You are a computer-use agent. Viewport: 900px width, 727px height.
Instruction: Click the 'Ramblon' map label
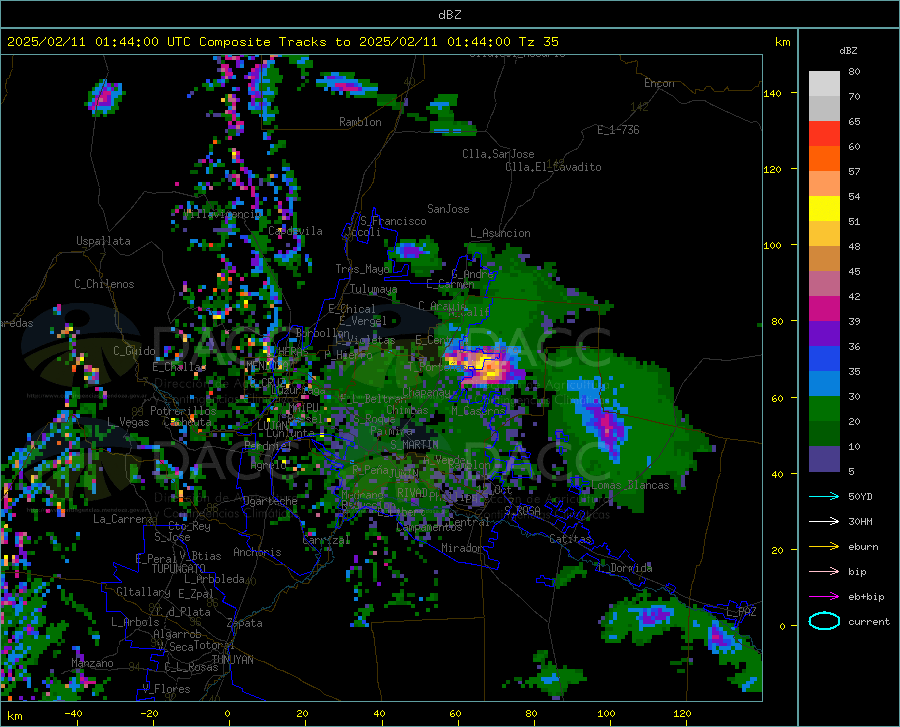coord(360,122)
